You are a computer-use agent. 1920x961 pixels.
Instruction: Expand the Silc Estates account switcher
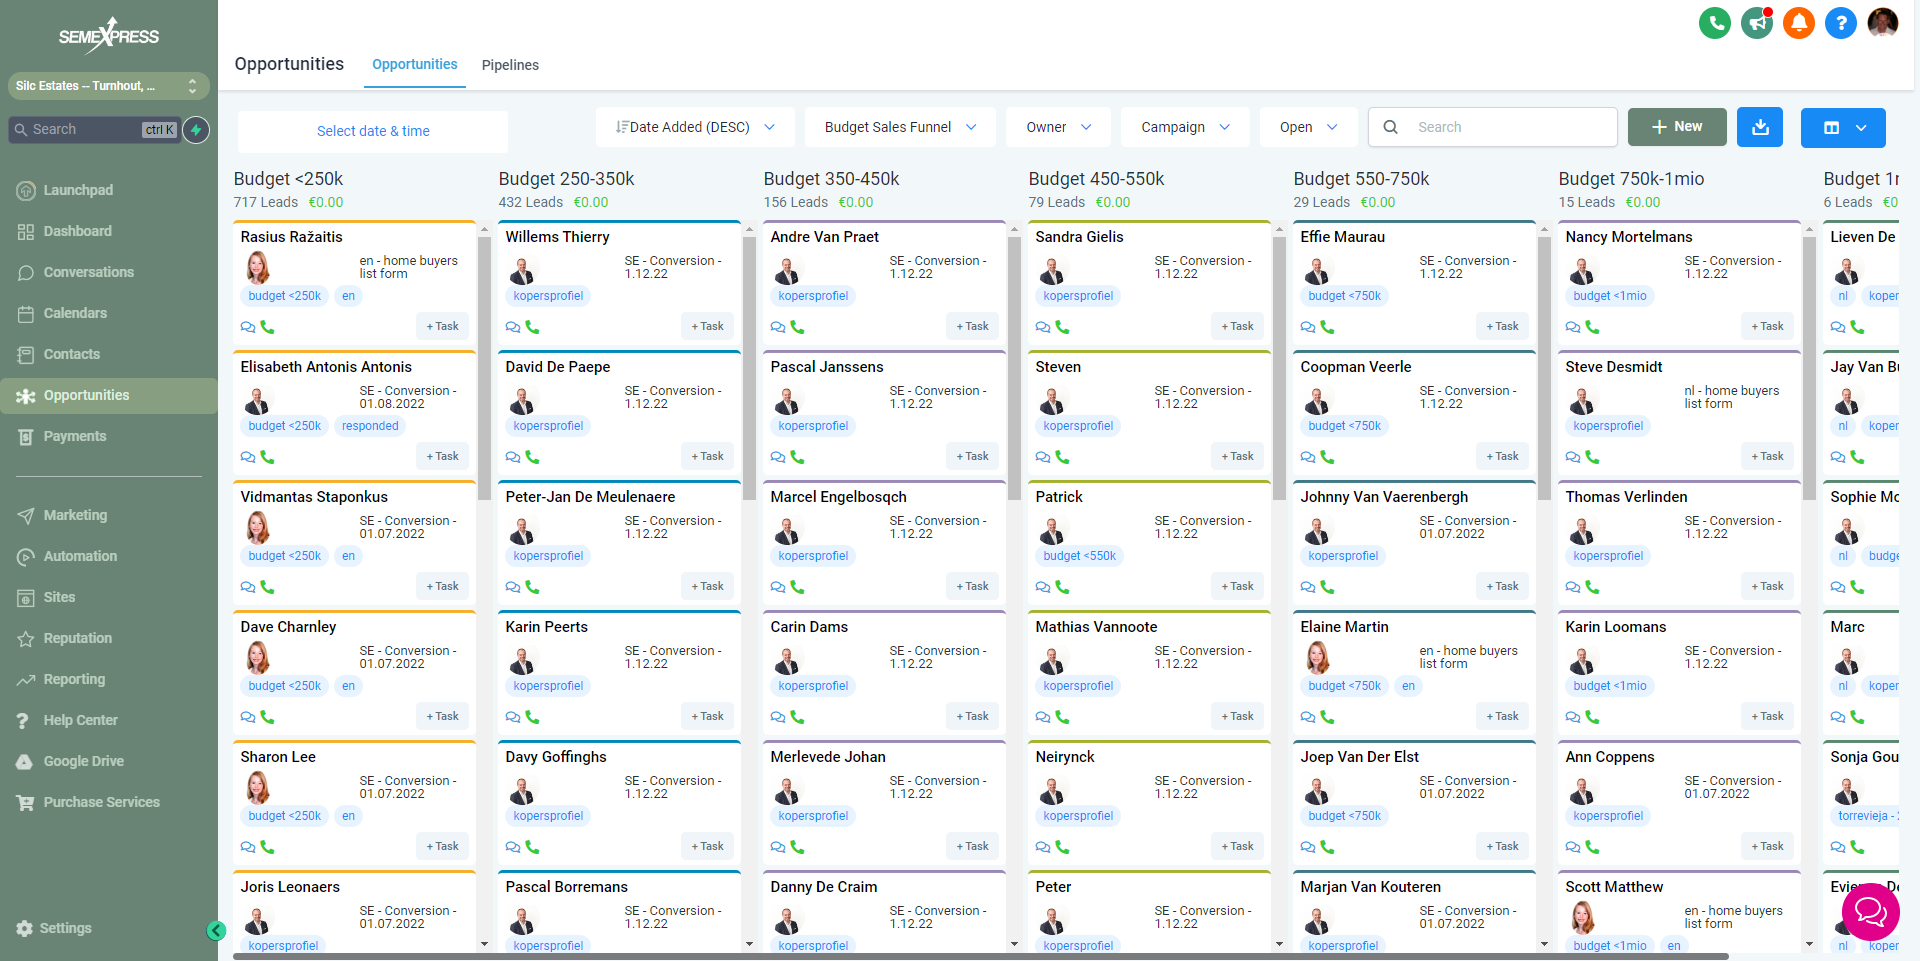[109, 86]
